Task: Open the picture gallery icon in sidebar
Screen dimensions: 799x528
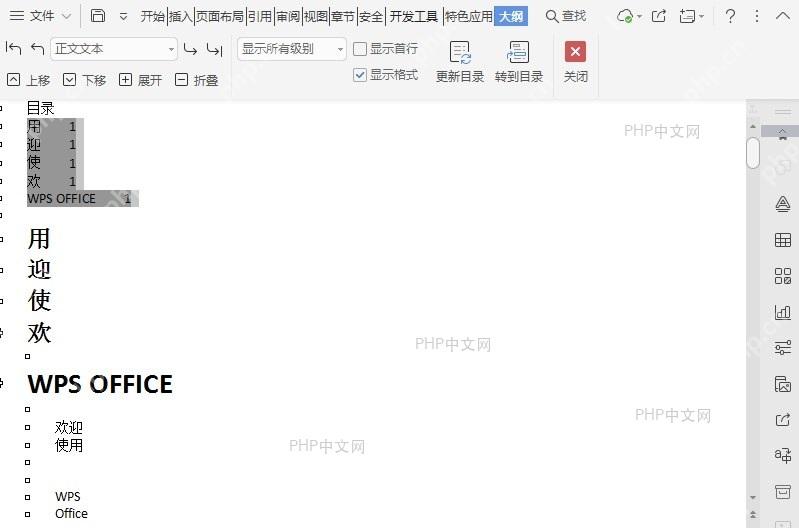Action: pos(783,384)
